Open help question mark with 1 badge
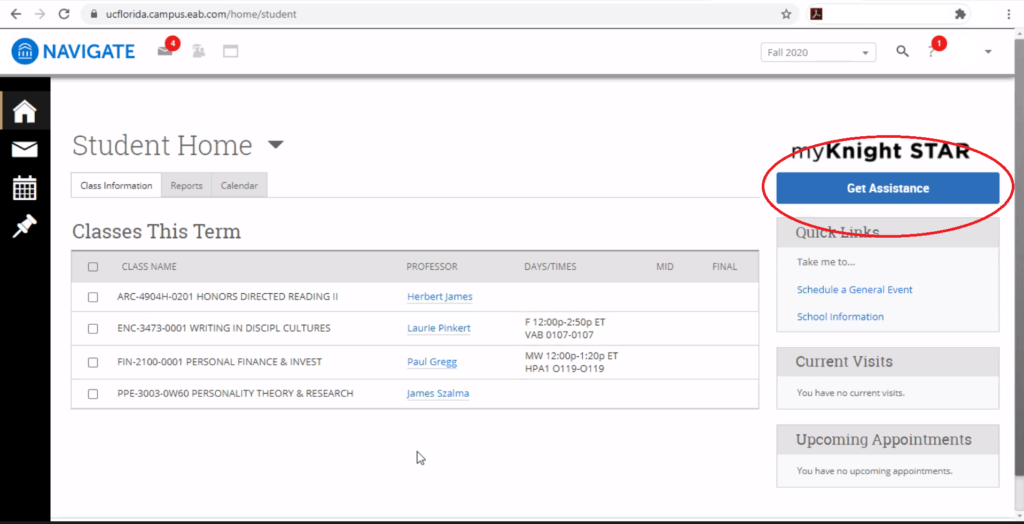The image size is (1024, 524). click(931, 52)
